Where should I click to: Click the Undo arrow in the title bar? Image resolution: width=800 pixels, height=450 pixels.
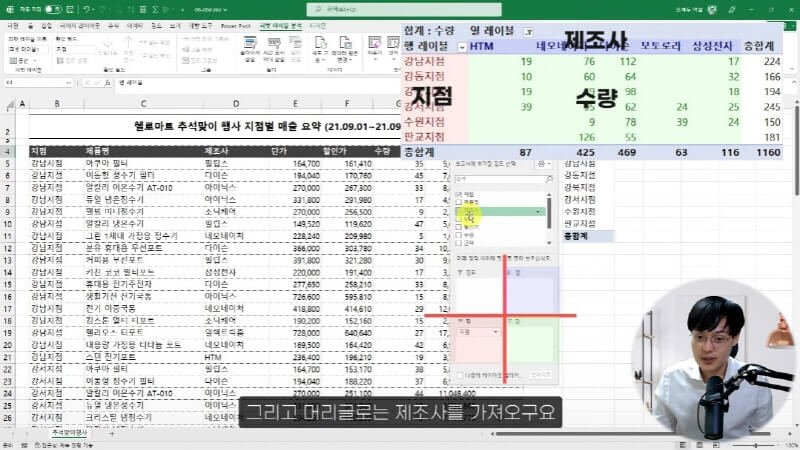pyautogui.click(x=86, y=10)
